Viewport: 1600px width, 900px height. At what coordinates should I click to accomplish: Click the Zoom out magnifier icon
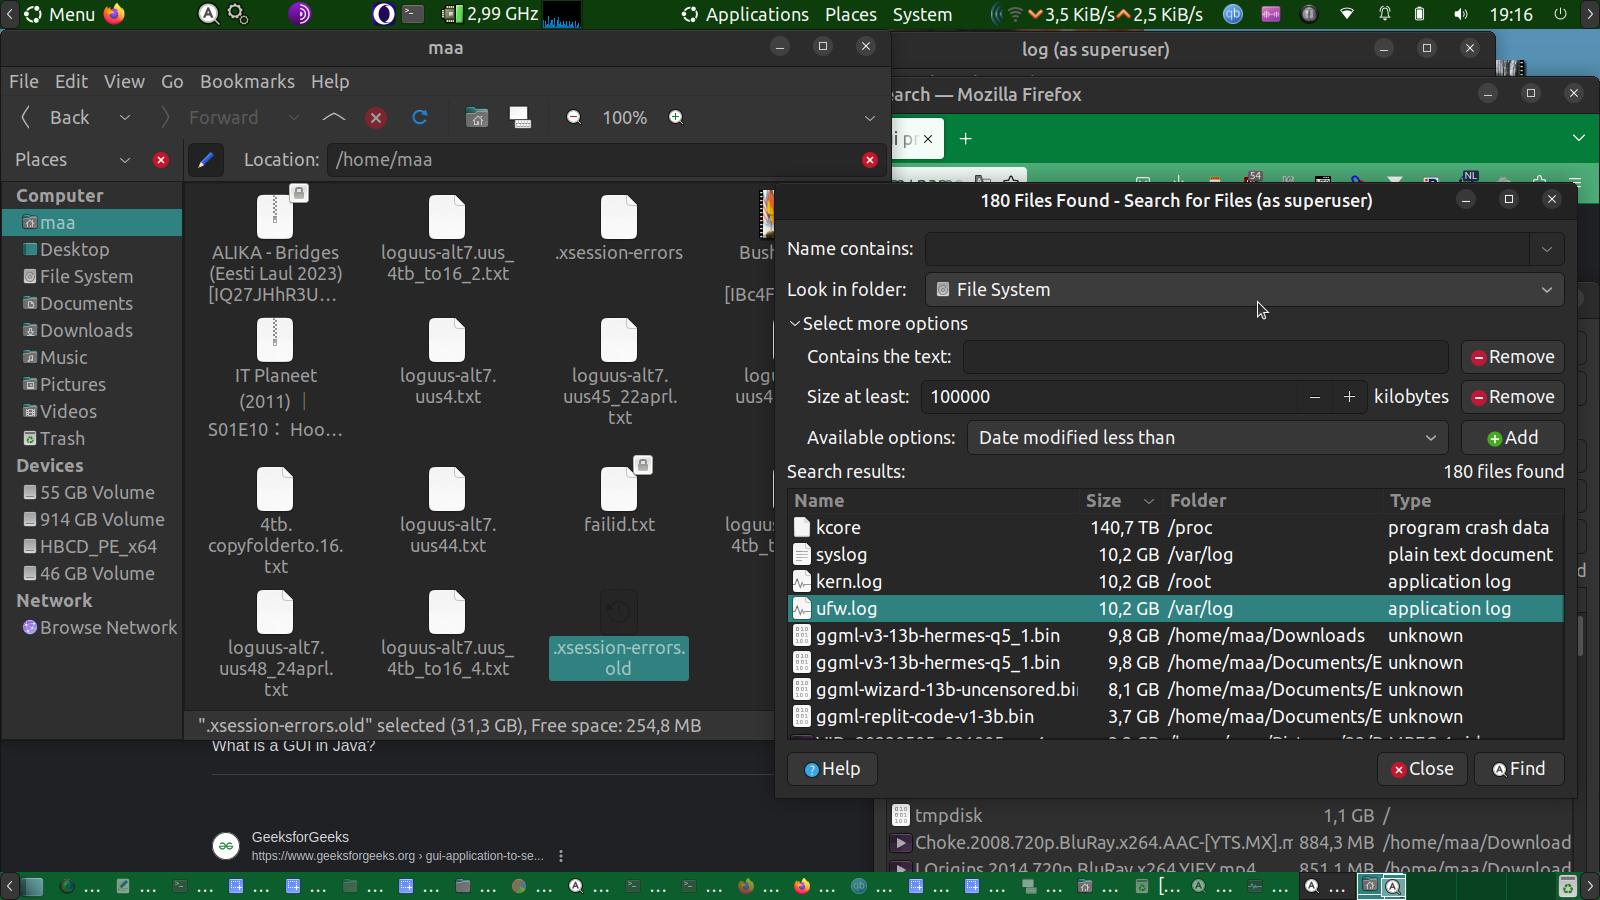(574, 118)
